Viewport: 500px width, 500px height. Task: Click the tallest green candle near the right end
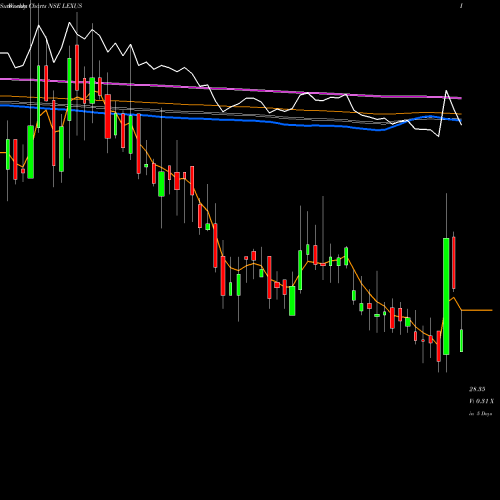(x=446, y=296)
